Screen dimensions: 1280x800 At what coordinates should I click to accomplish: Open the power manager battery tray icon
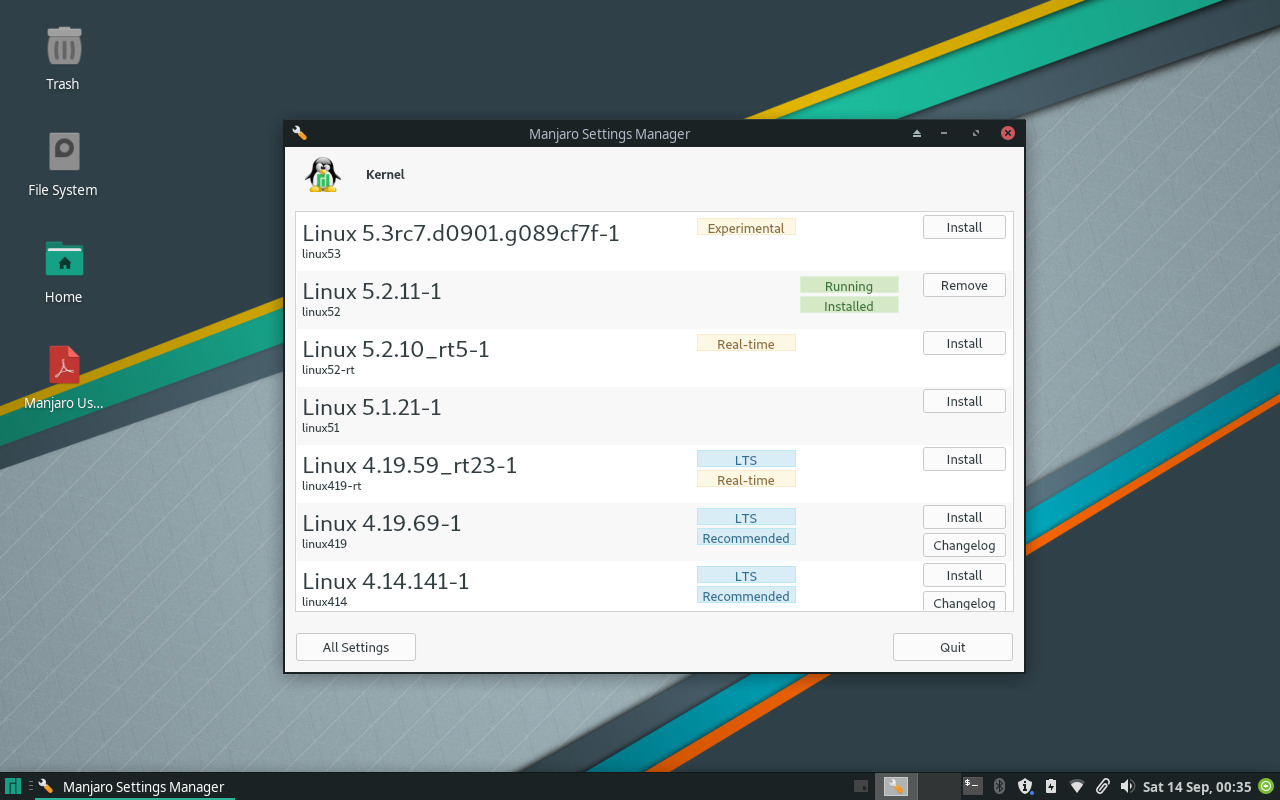(x=1050, y=786)
